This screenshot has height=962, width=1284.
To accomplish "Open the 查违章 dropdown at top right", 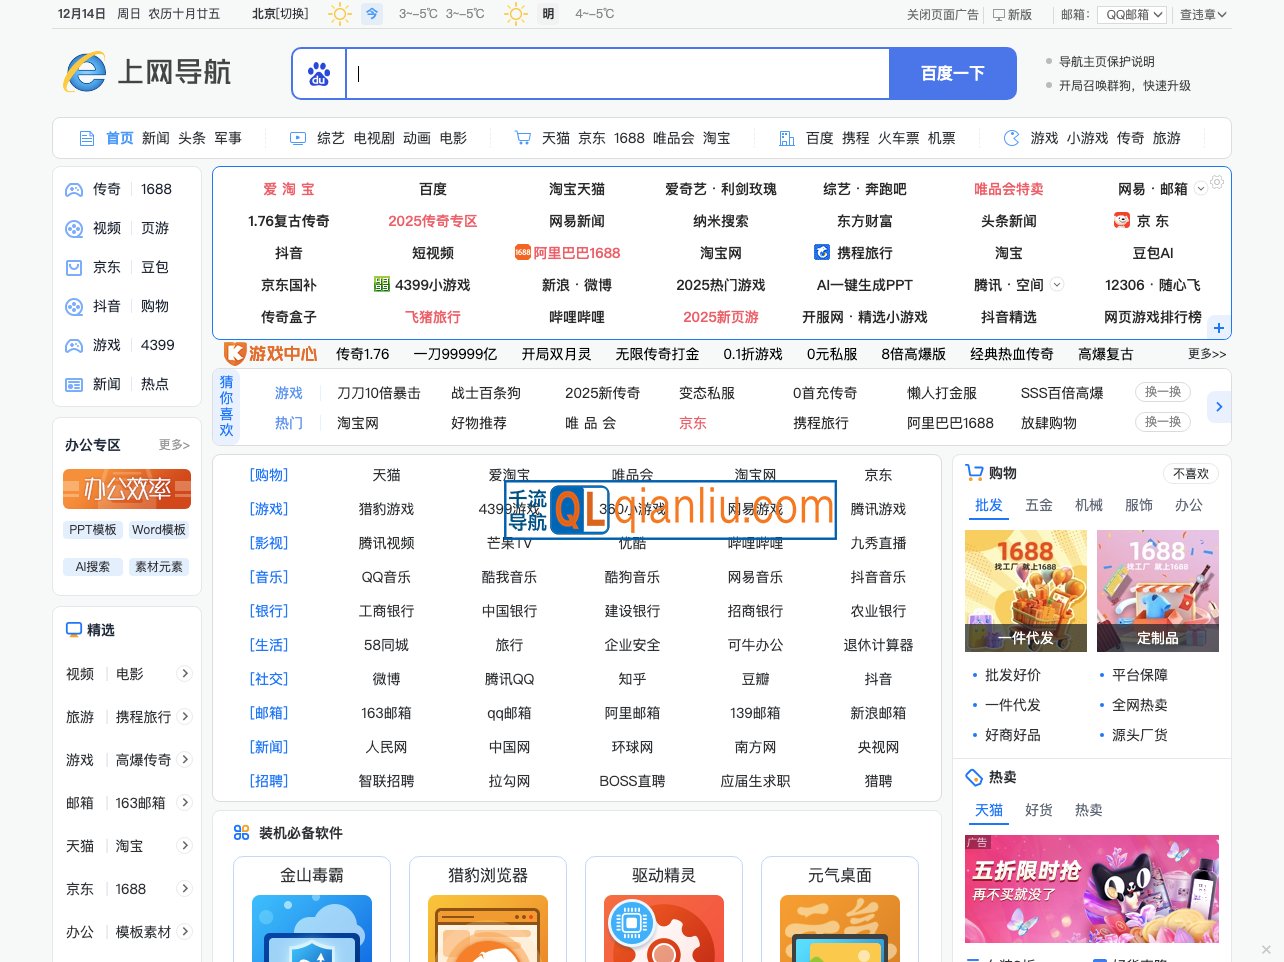I will click(1203, 14).
